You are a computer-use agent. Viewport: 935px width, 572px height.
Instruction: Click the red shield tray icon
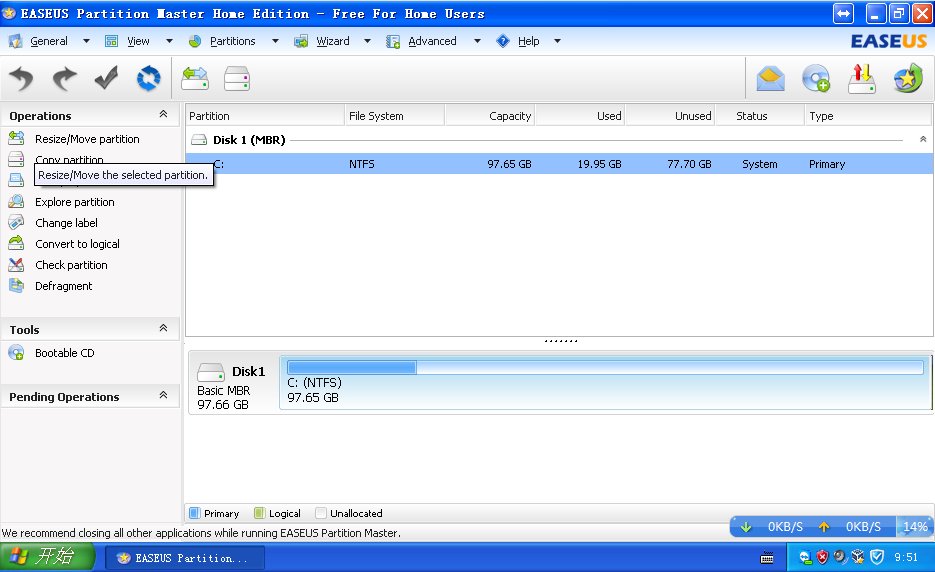coord(822,557)
